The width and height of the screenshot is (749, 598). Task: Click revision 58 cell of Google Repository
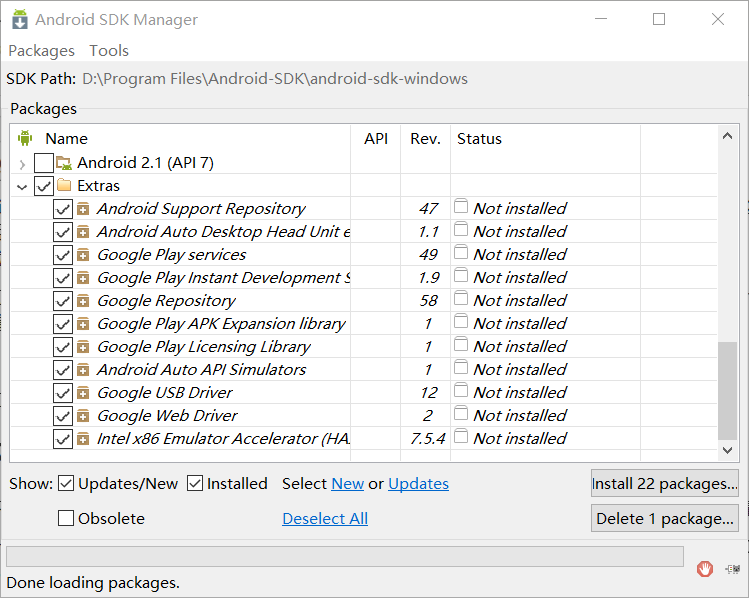[428, 300]
